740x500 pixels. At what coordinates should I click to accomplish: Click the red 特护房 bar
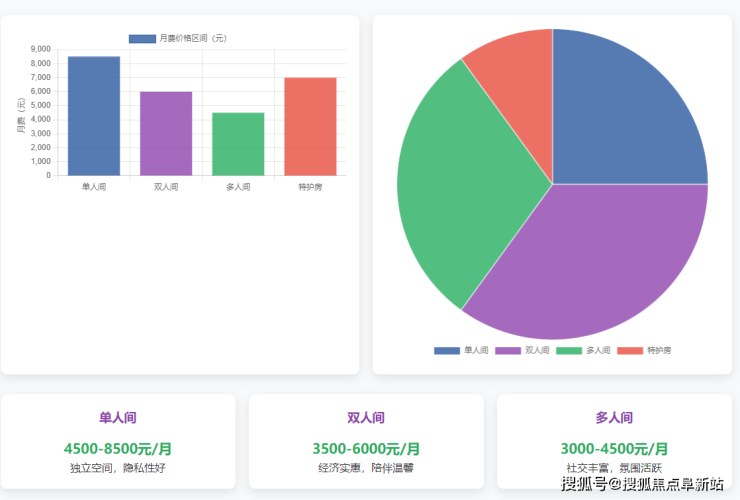(310, 126)
